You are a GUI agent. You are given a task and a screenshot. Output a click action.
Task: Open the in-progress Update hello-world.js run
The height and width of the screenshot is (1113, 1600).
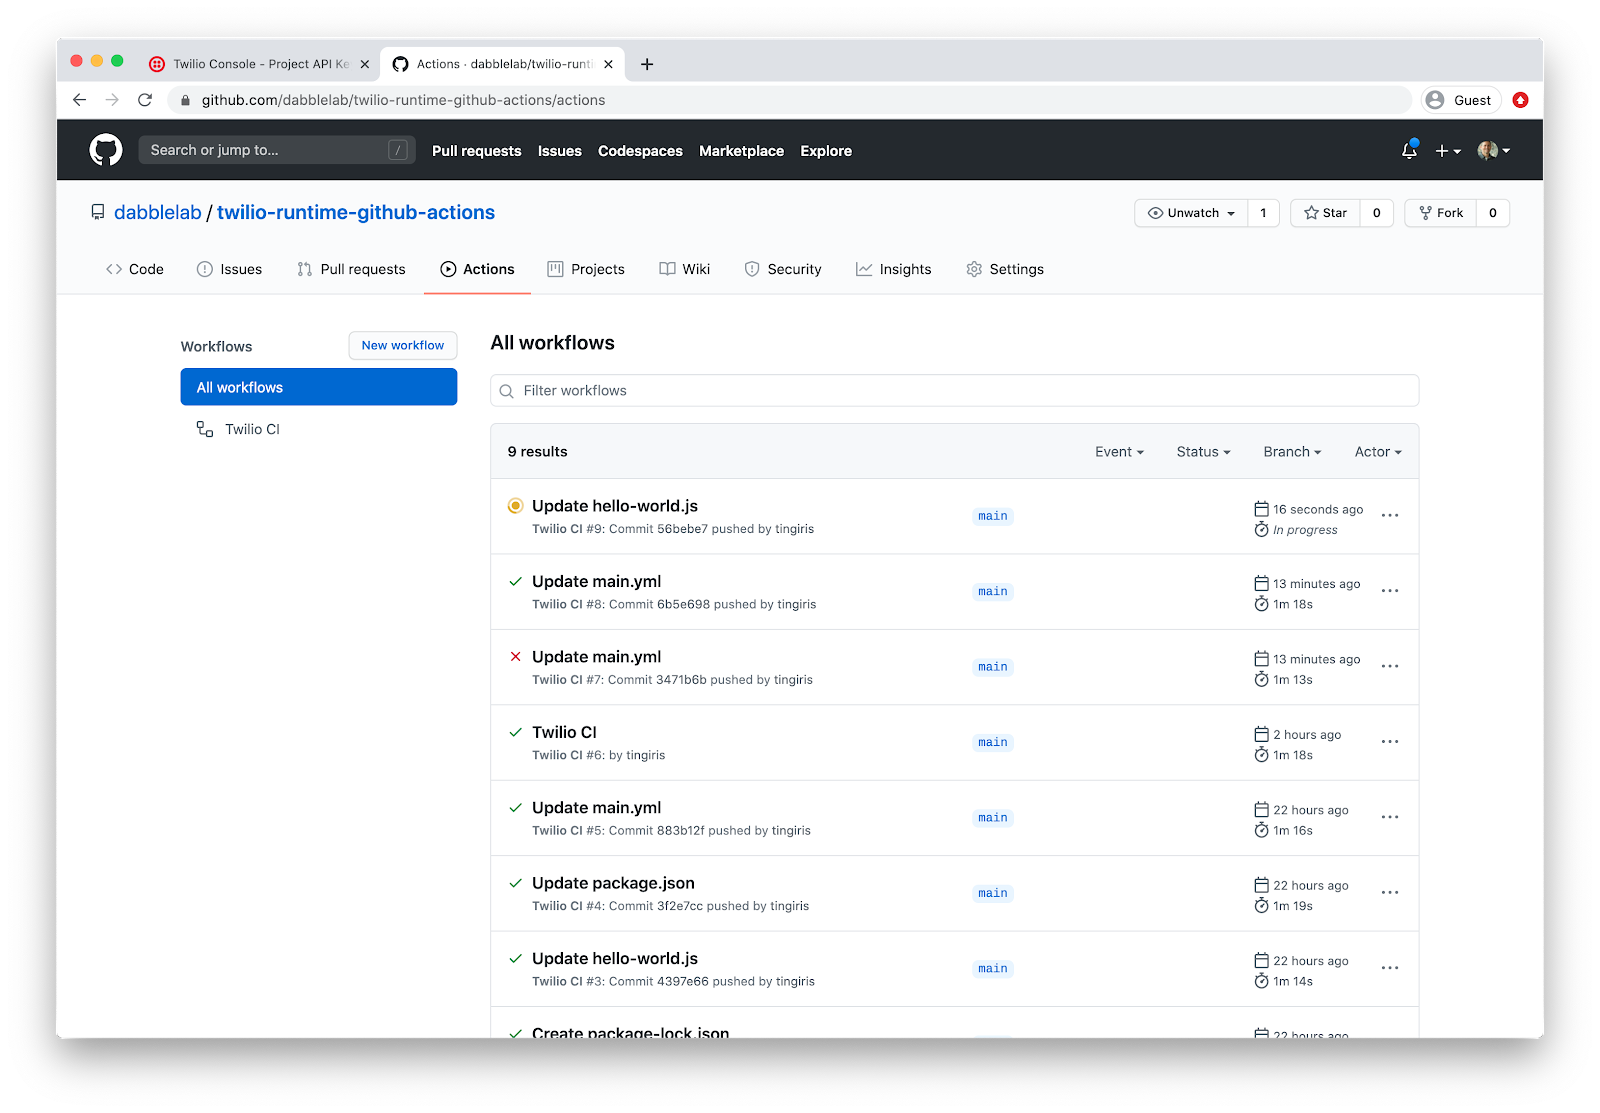615,506
